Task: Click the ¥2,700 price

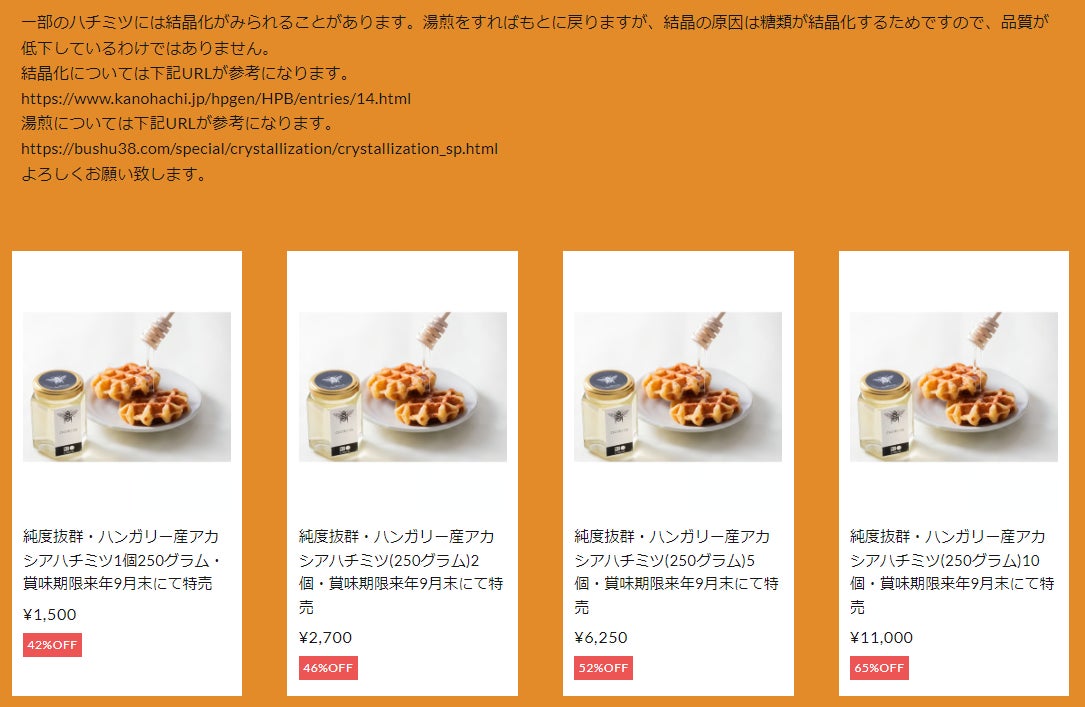Action: coord(325,637)
